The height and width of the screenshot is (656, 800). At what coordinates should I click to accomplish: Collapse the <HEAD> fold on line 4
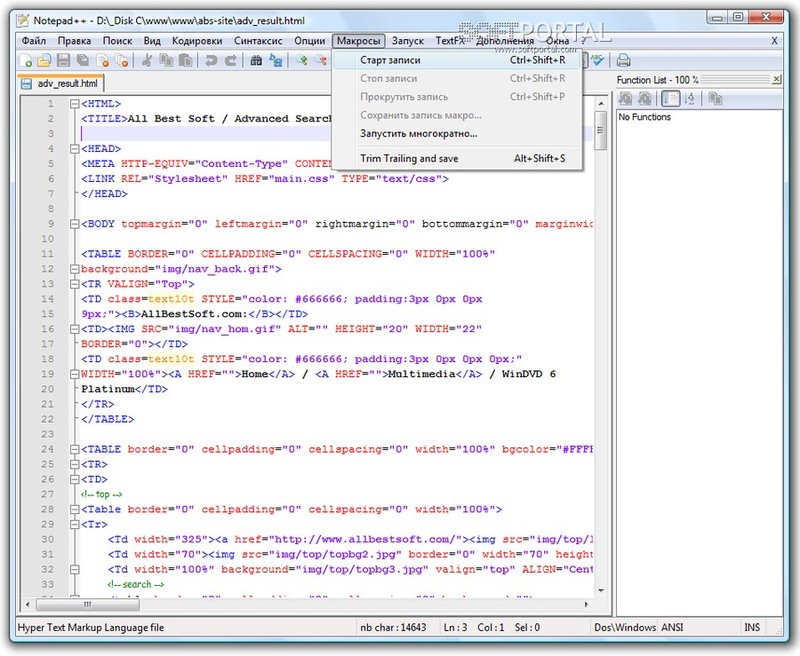(74, 149)
